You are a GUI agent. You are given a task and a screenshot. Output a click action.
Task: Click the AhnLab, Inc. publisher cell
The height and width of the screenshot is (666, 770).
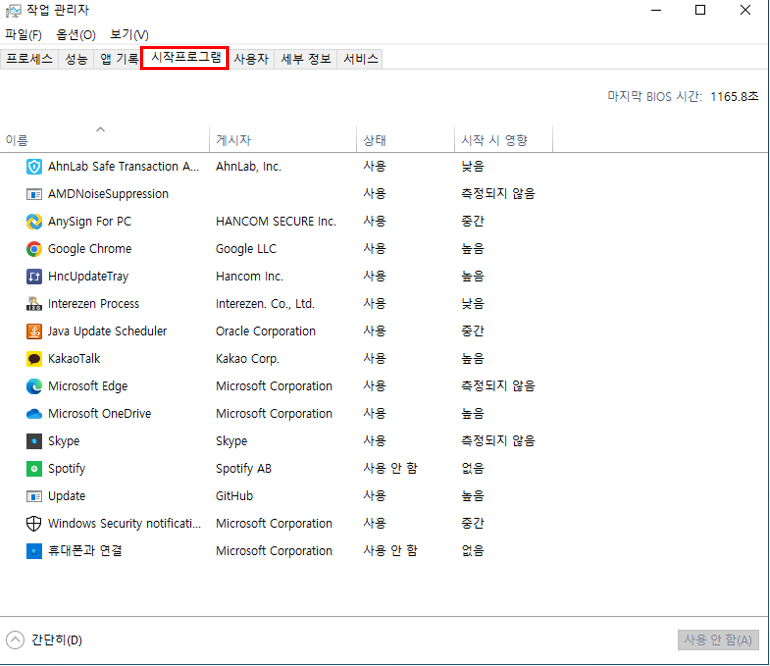(x=248, y=166)
